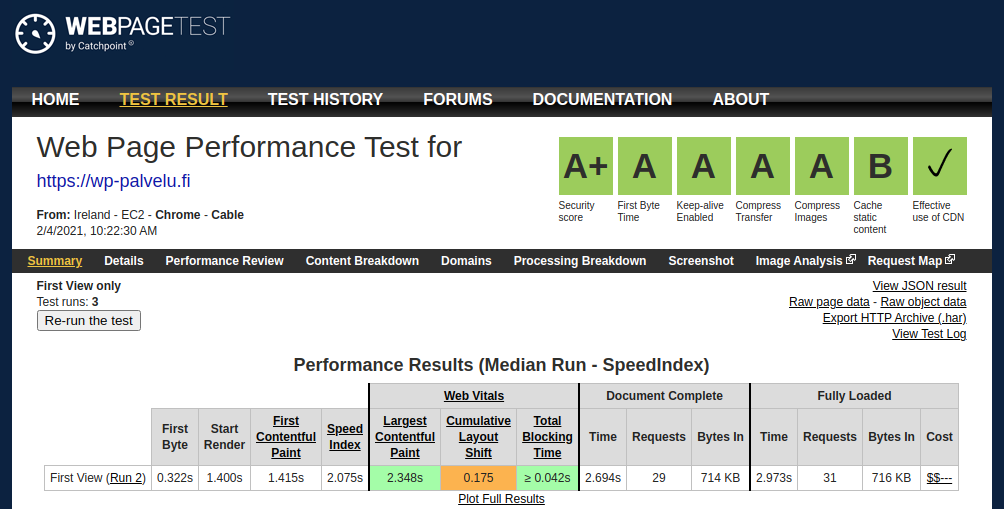This screenshot has height=509, width=1004.
Task: Open the Processing Breakdown tab
Action: [x=579, y=261]
